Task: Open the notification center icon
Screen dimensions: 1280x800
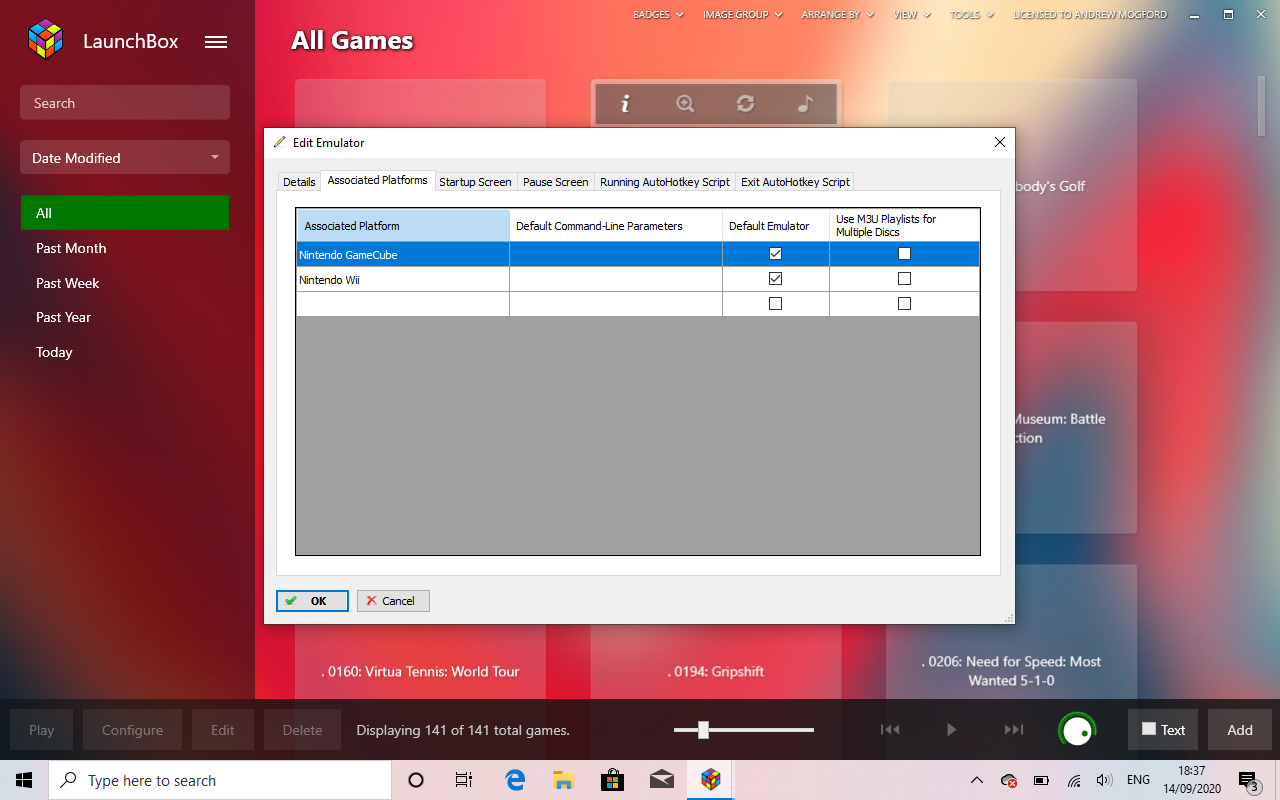Action: 1248,780
